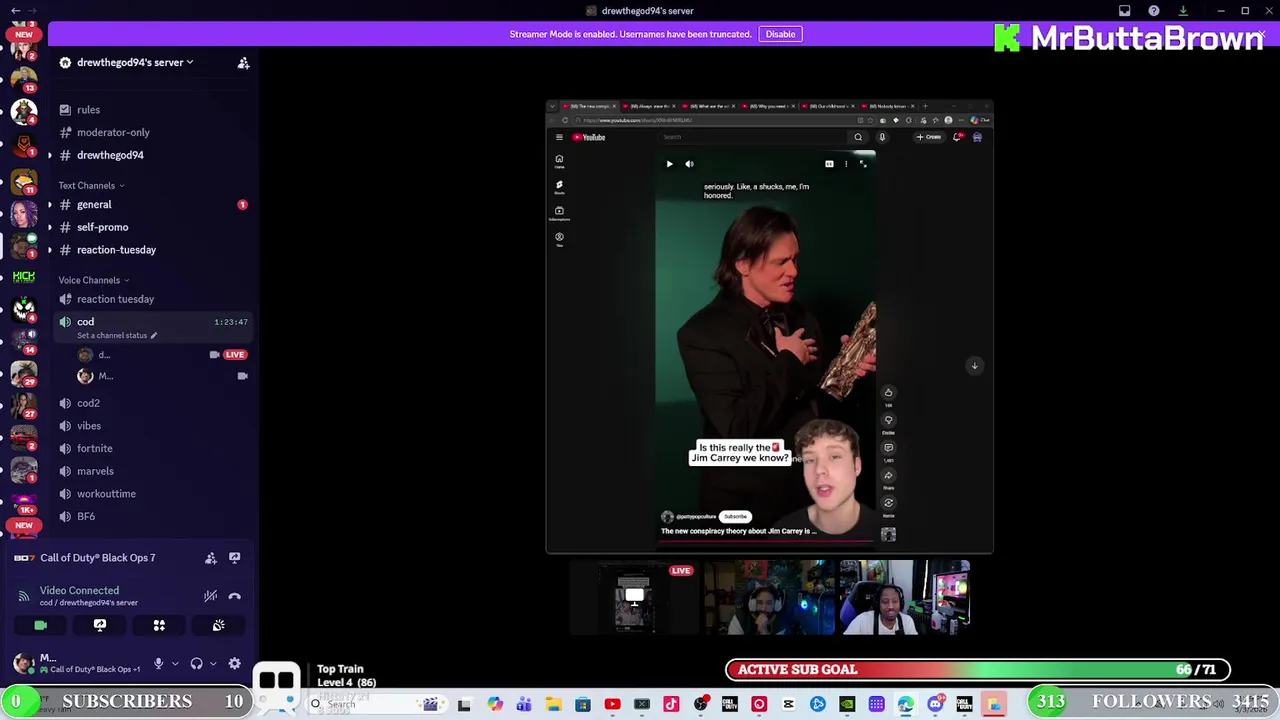
Task: Click YouTube Create button in the stream
Action: tap(929, 137)
